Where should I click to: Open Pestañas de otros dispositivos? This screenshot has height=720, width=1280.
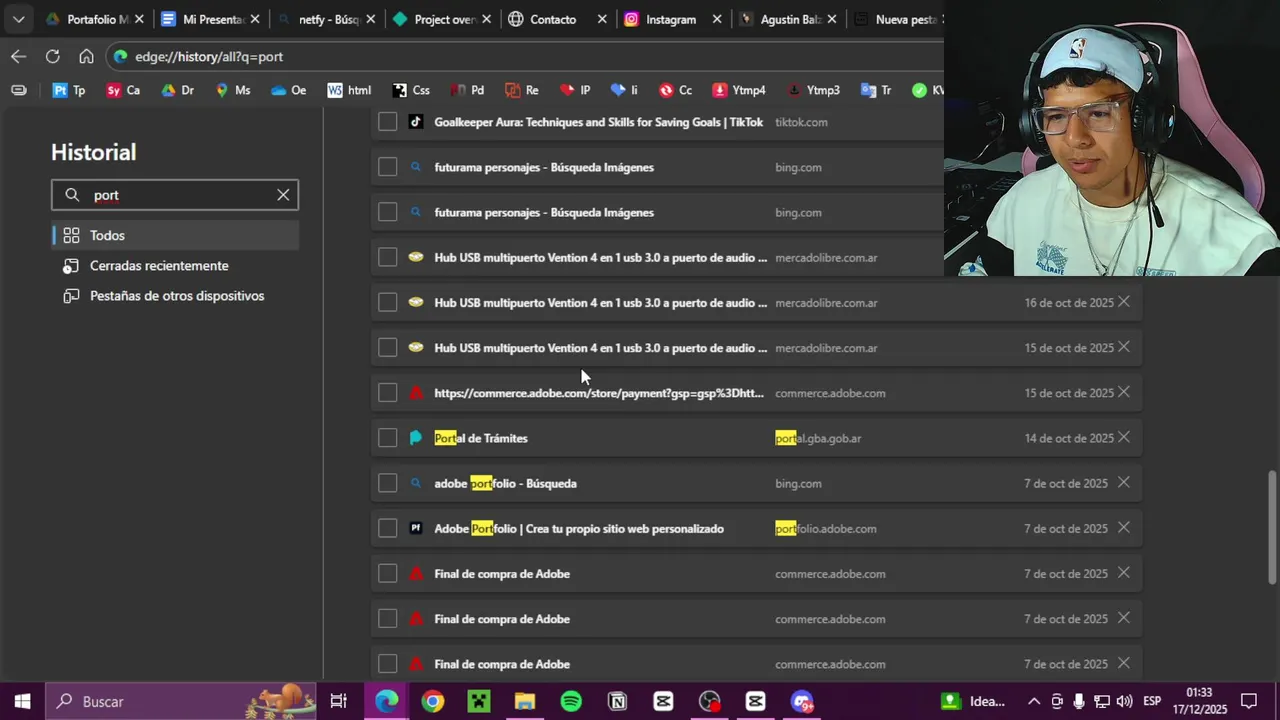[x=175, y=296]
